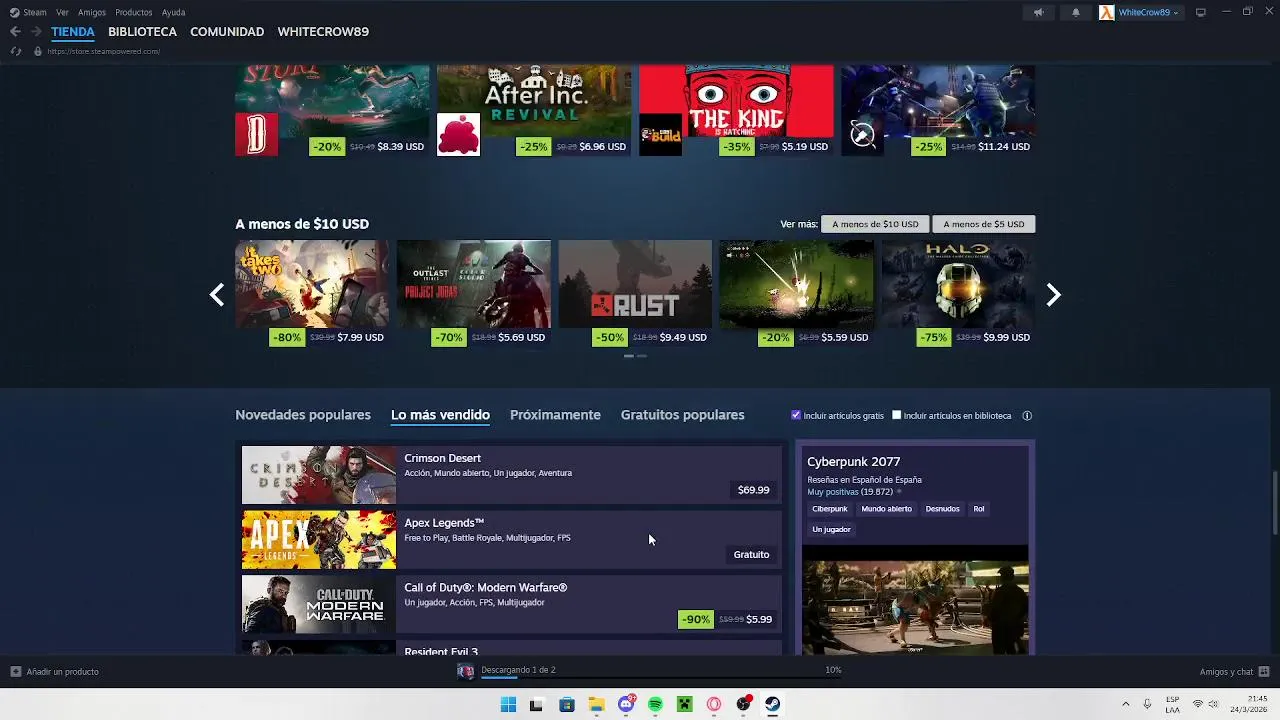Show next games in under $10 carousel
The width and height of the screenshot is (1280, 720).
point(1053,294)
